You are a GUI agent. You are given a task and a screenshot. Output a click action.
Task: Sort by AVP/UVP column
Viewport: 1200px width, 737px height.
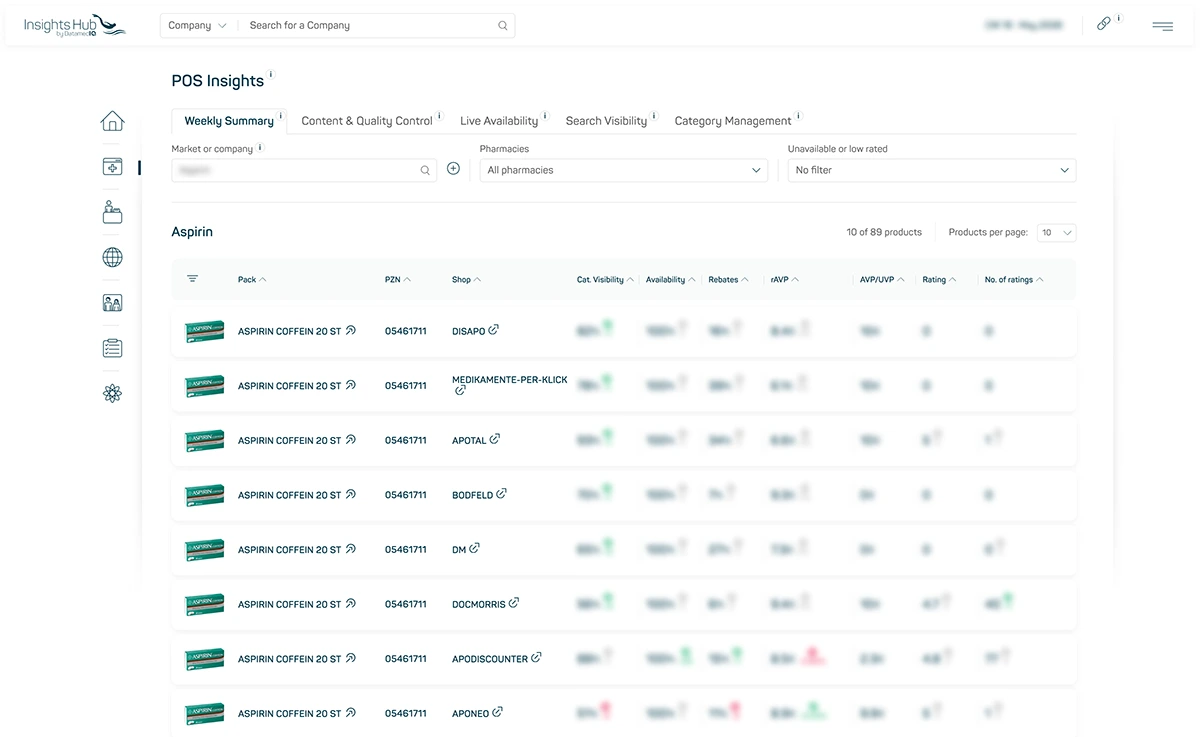click(882, 280)
